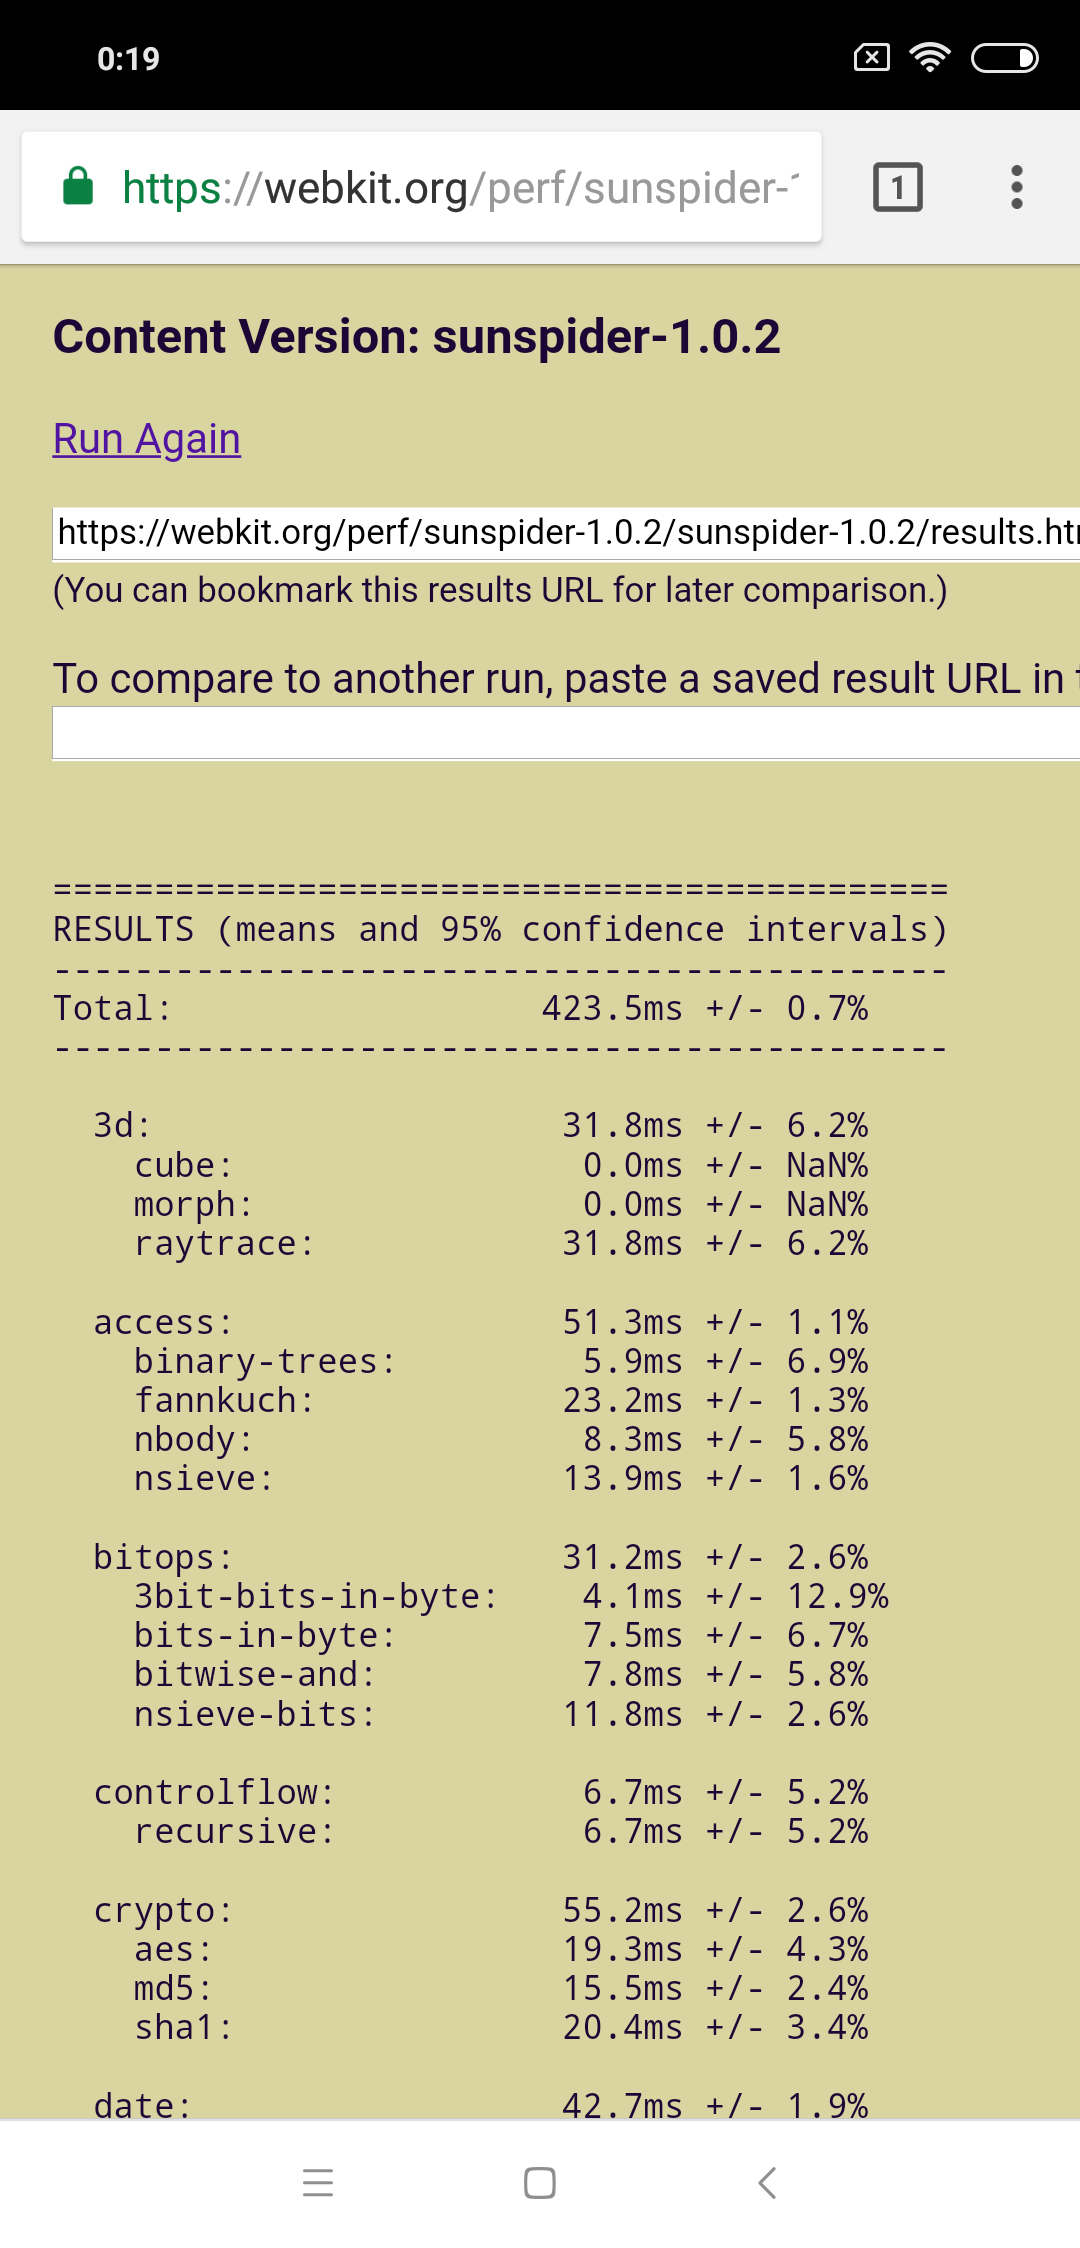Tap the battery status bar icon
The width and height of the screenshot is (1080, 2248).
click(1004, 58)
